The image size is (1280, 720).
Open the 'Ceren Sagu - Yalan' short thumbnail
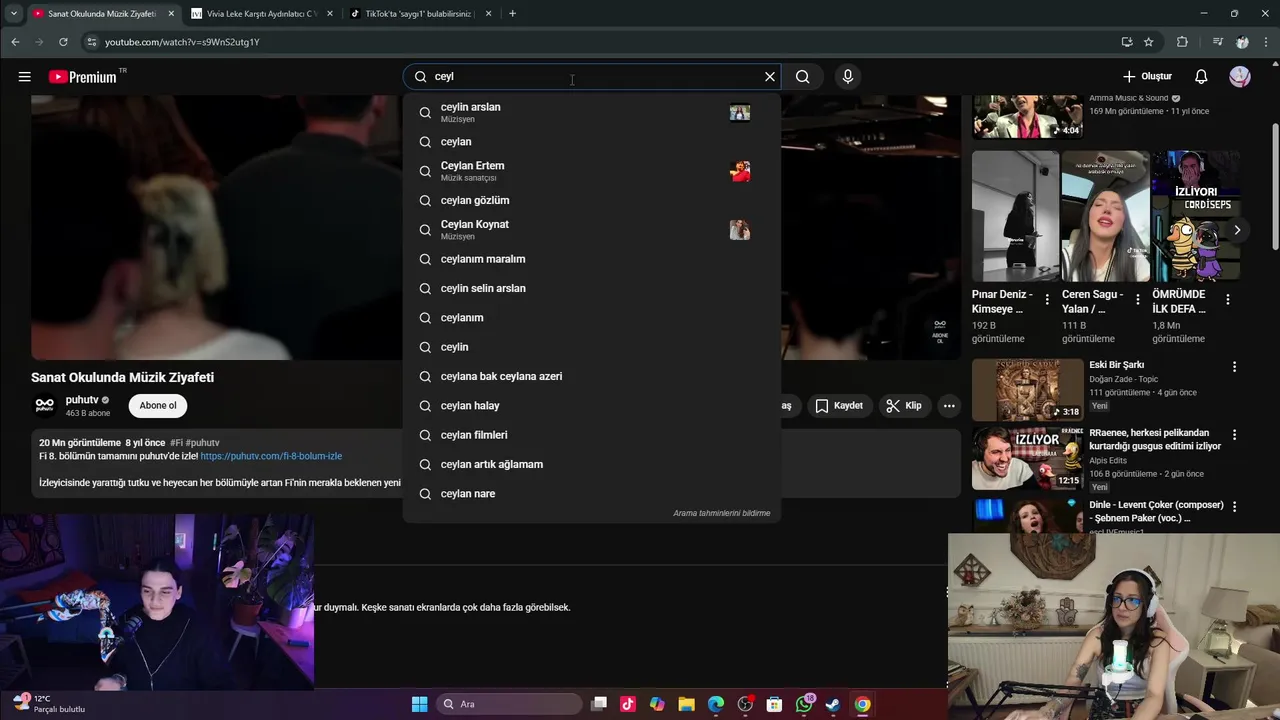pos(1105,216)
